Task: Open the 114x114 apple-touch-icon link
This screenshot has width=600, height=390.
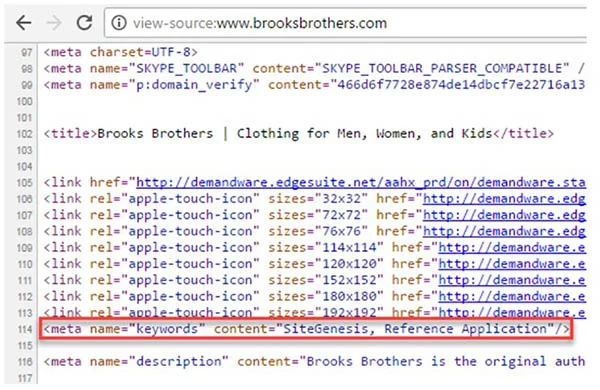Action: [x=512, y=248]
